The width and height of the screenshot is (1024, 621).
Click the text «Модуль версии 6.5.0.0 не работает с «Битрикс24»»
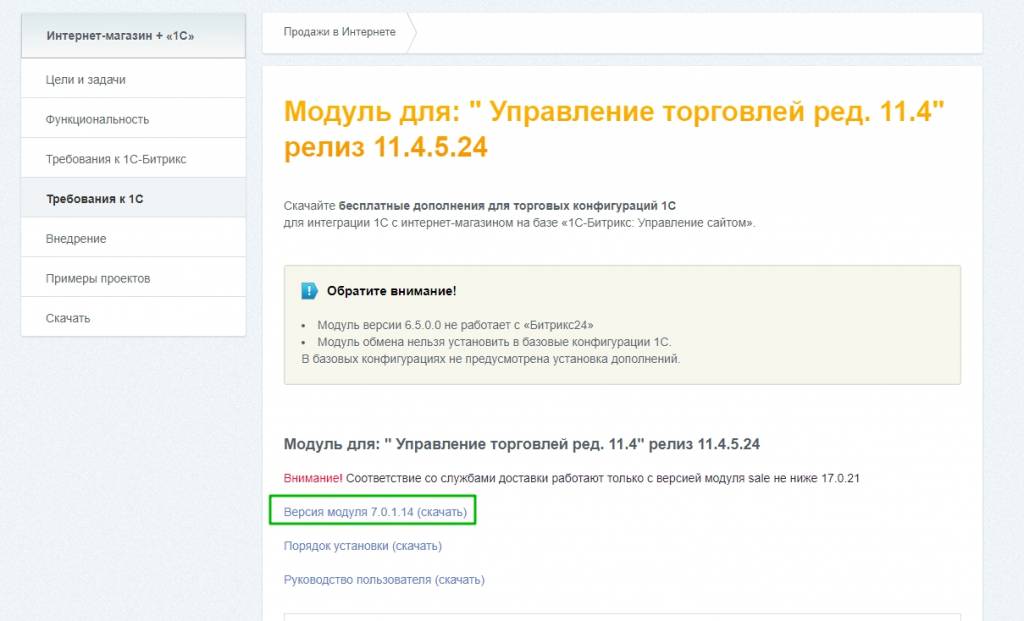click(455, 325)
